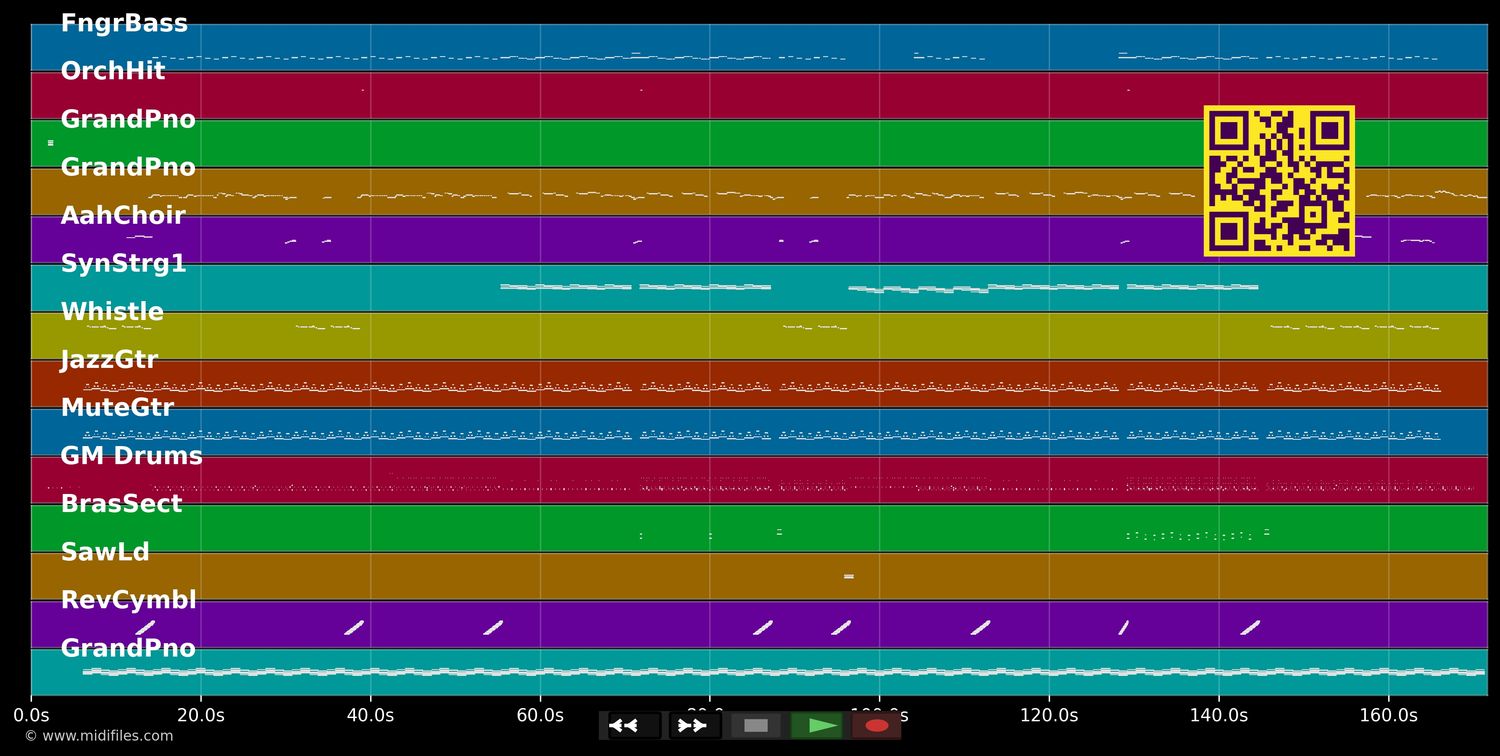Toggle the Whistle track
This screenshot has width=1500, height=756.
pyautogui.click(x=112, y=311)
